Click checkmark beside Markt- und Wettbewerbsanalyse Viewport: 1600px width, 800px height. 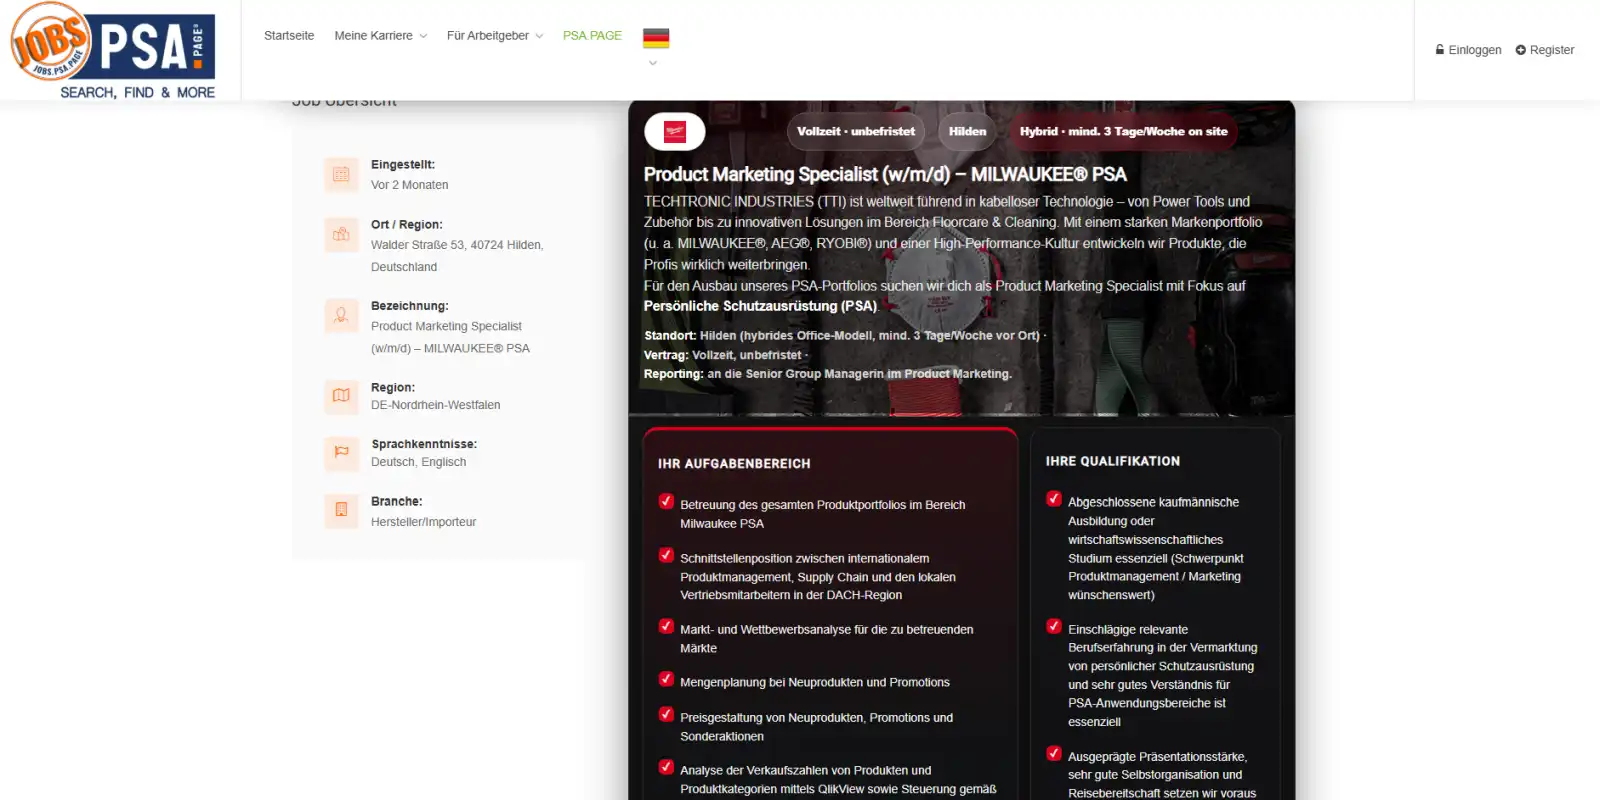[x=666, y=626]
